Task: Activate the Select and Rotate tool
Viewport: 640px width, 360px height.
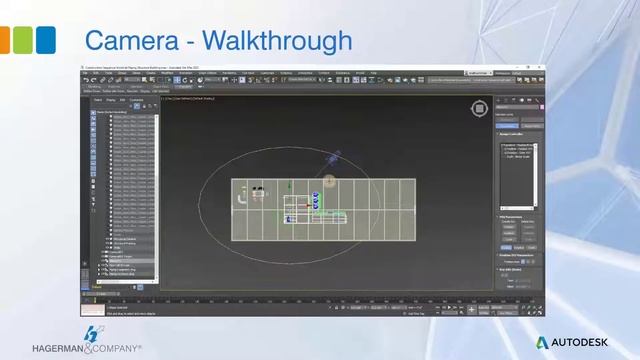Action: click(184, 80)
